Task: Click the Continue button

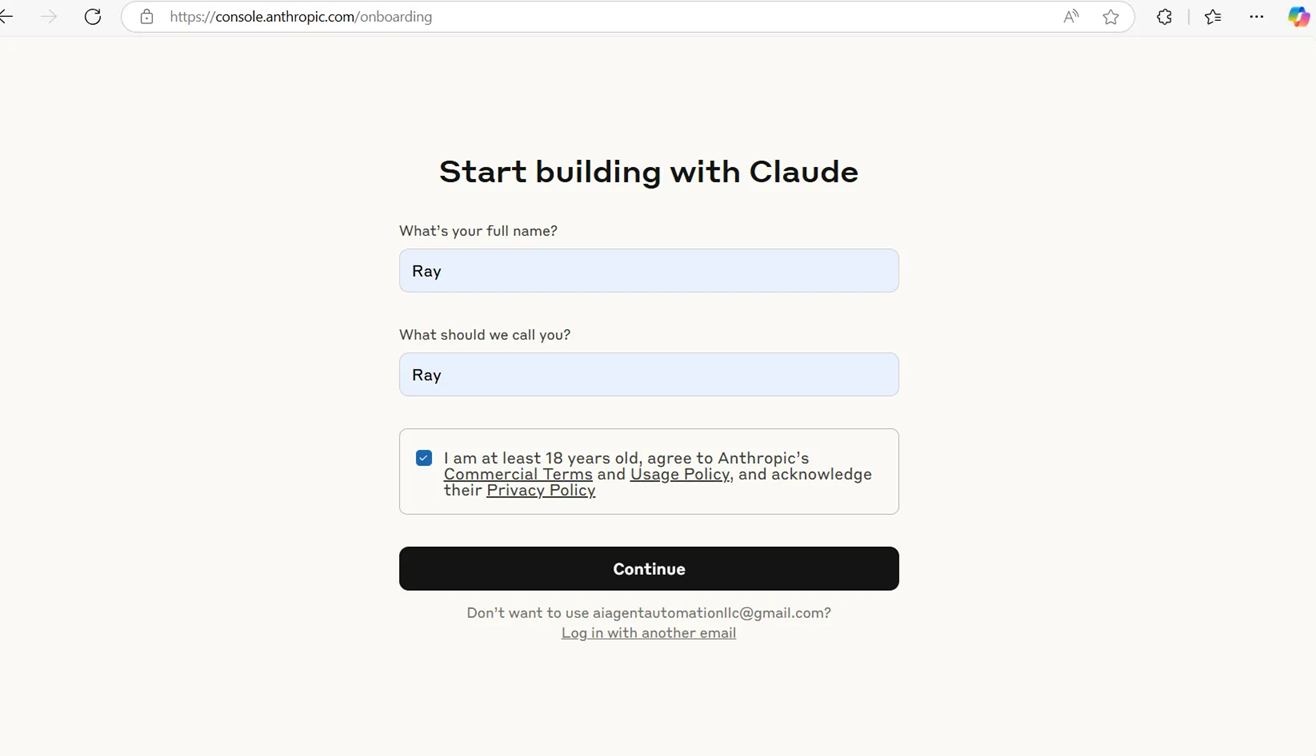Action: coord(649,569)
